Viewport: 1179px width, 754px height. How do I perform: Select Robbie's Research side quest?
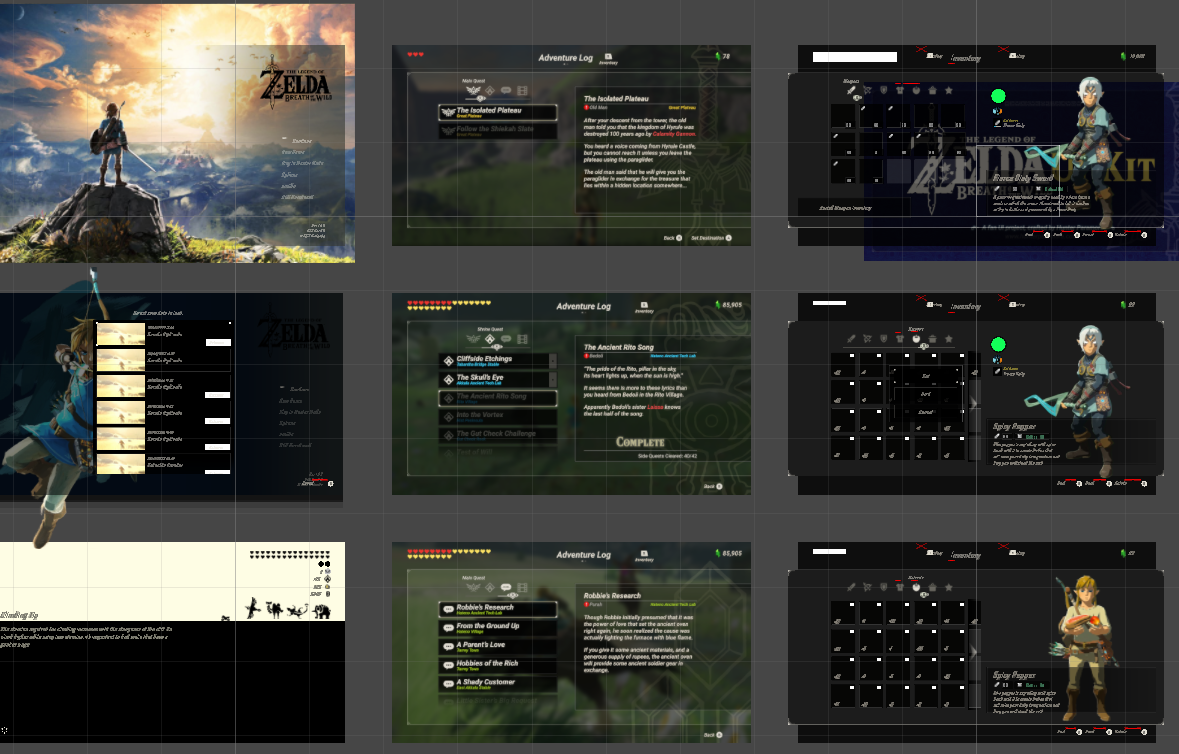point(498,609)
